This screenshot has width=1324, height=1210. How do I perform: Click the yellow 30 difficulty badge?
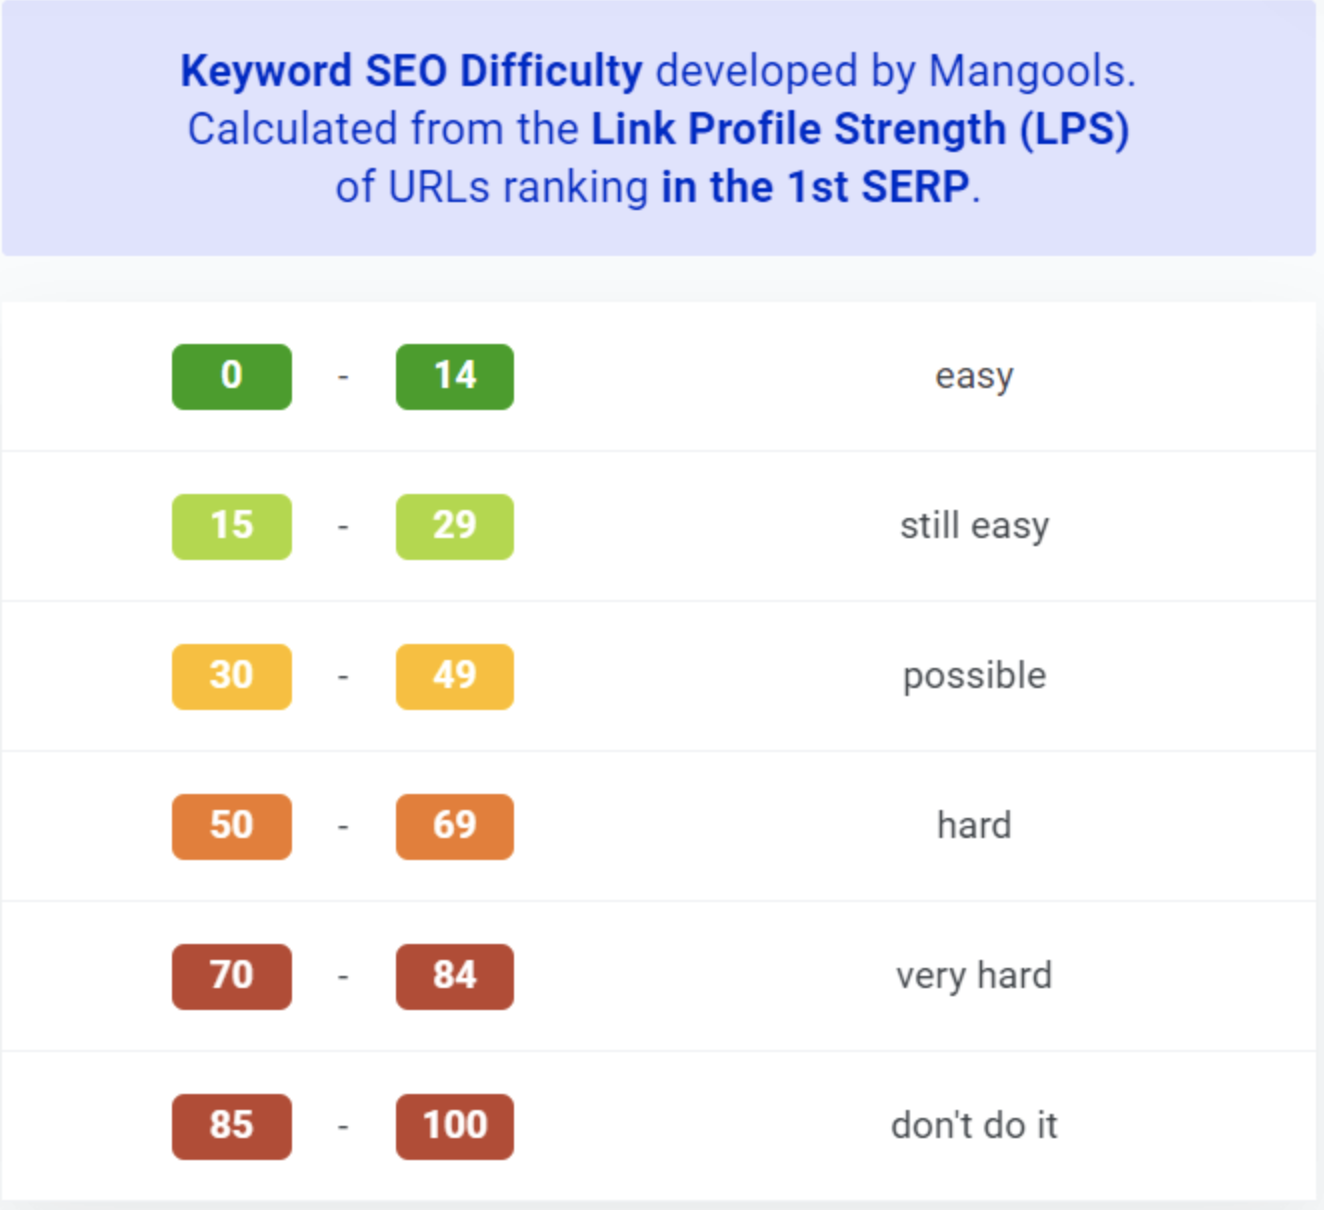click(231, 676)
